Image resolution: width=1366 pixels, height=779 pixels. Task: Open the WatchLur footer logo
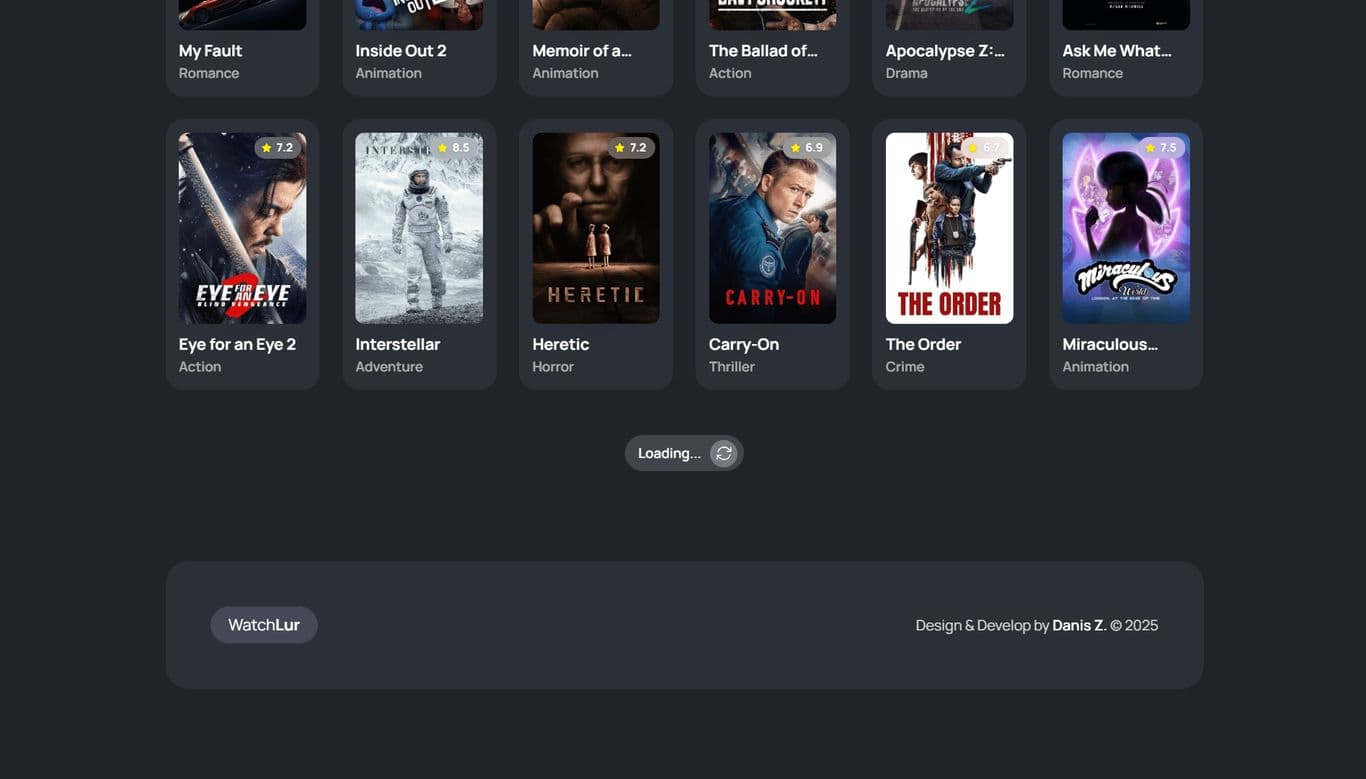(264, 625)
